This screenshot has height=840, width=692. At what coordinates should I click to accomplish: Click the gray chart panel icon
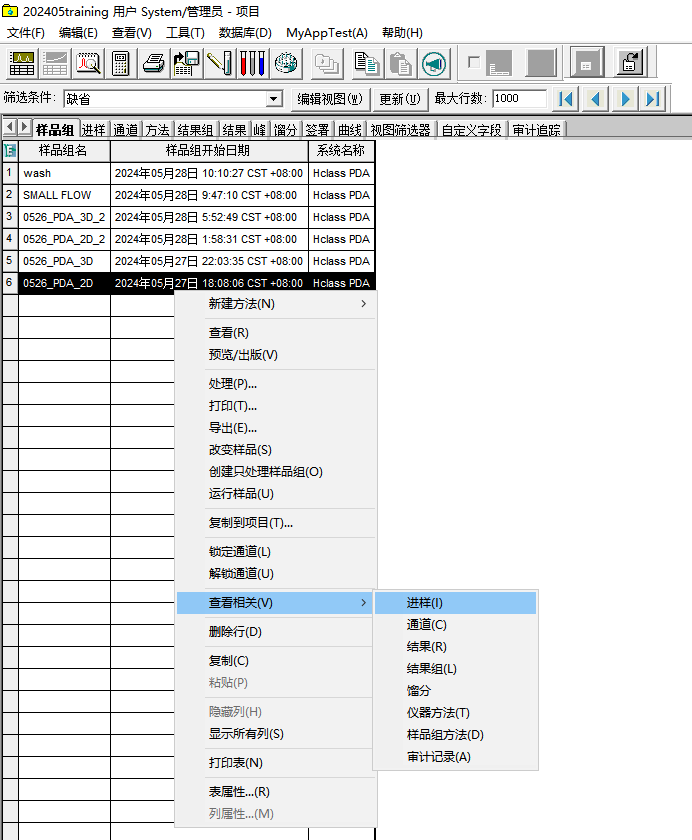click(x=499, y=63)
